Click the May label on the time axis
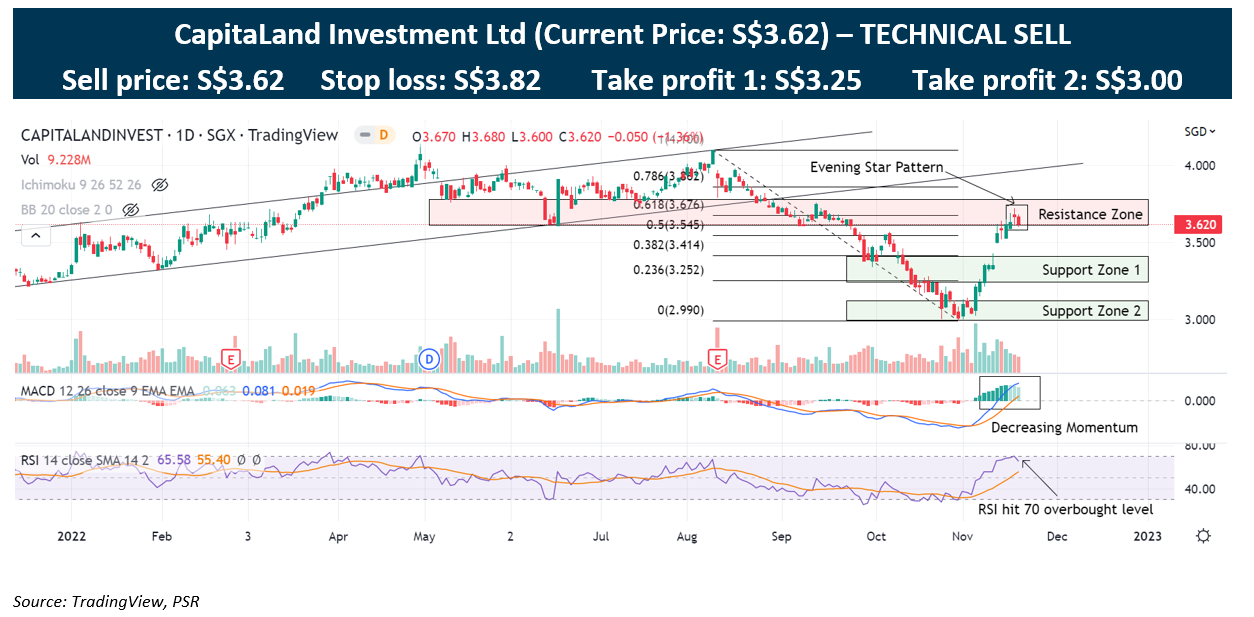This screenshot has width=1254, height=617. tap(426, 536)
